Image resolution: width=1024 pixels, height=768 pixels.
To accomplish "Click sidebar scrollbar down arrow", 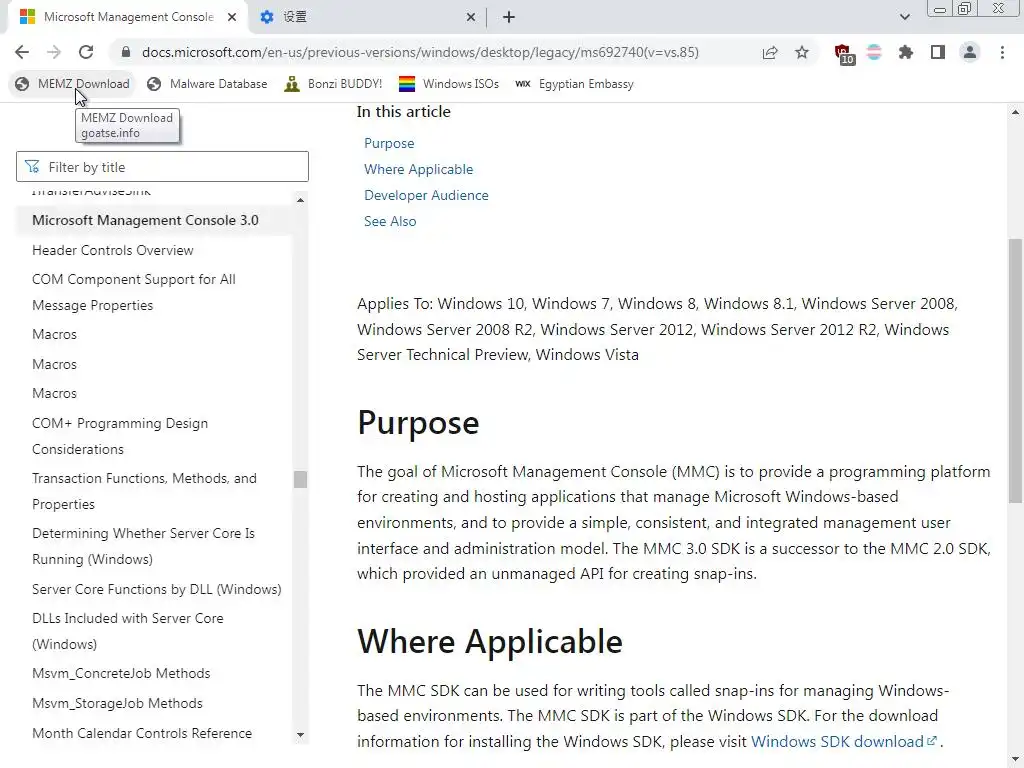I will point(300,735).
